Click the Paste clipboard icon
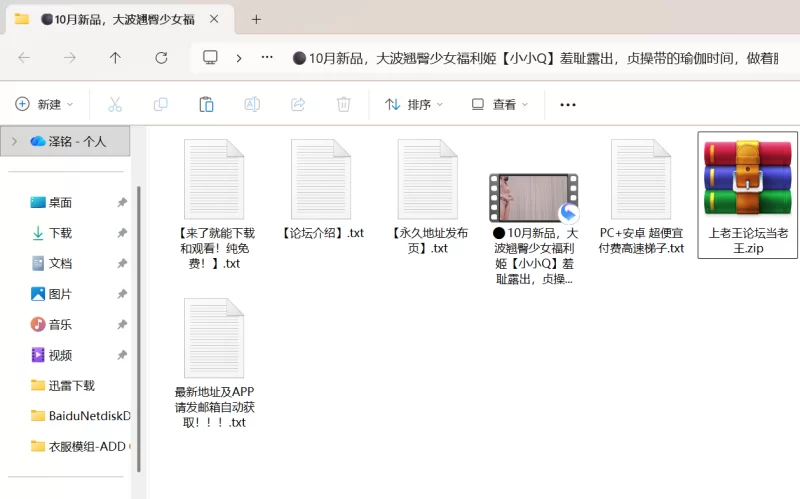 click(206, 104)
